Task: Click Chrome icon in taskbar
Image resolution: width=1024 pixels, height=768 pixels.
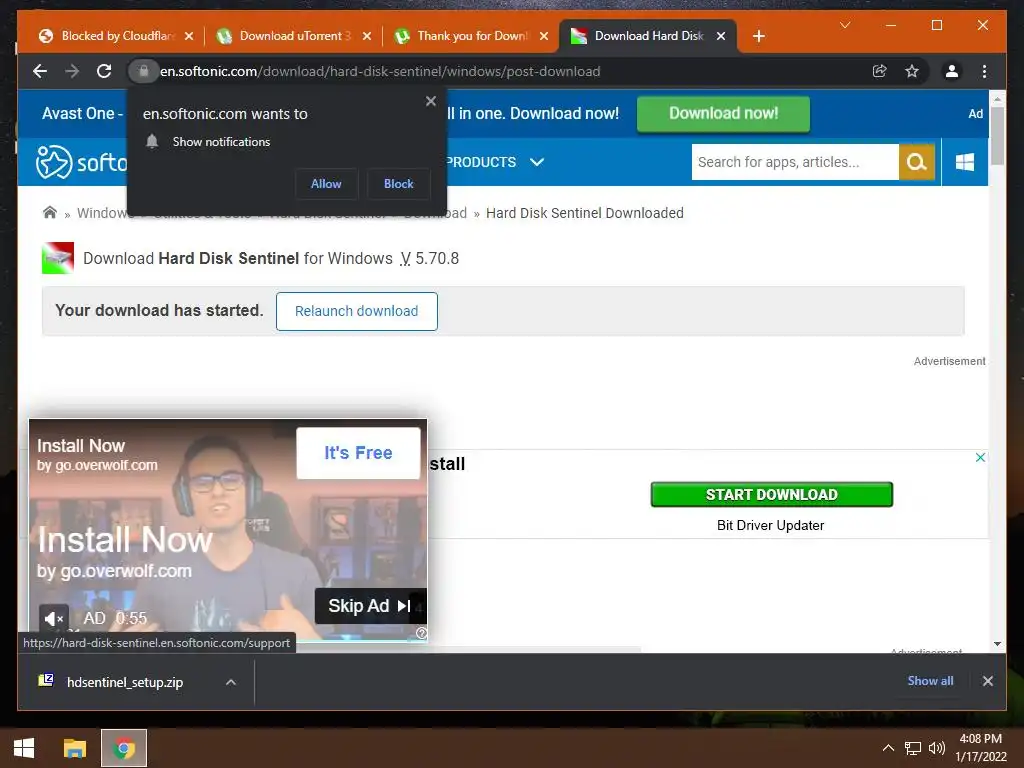Action: point(123,748)
